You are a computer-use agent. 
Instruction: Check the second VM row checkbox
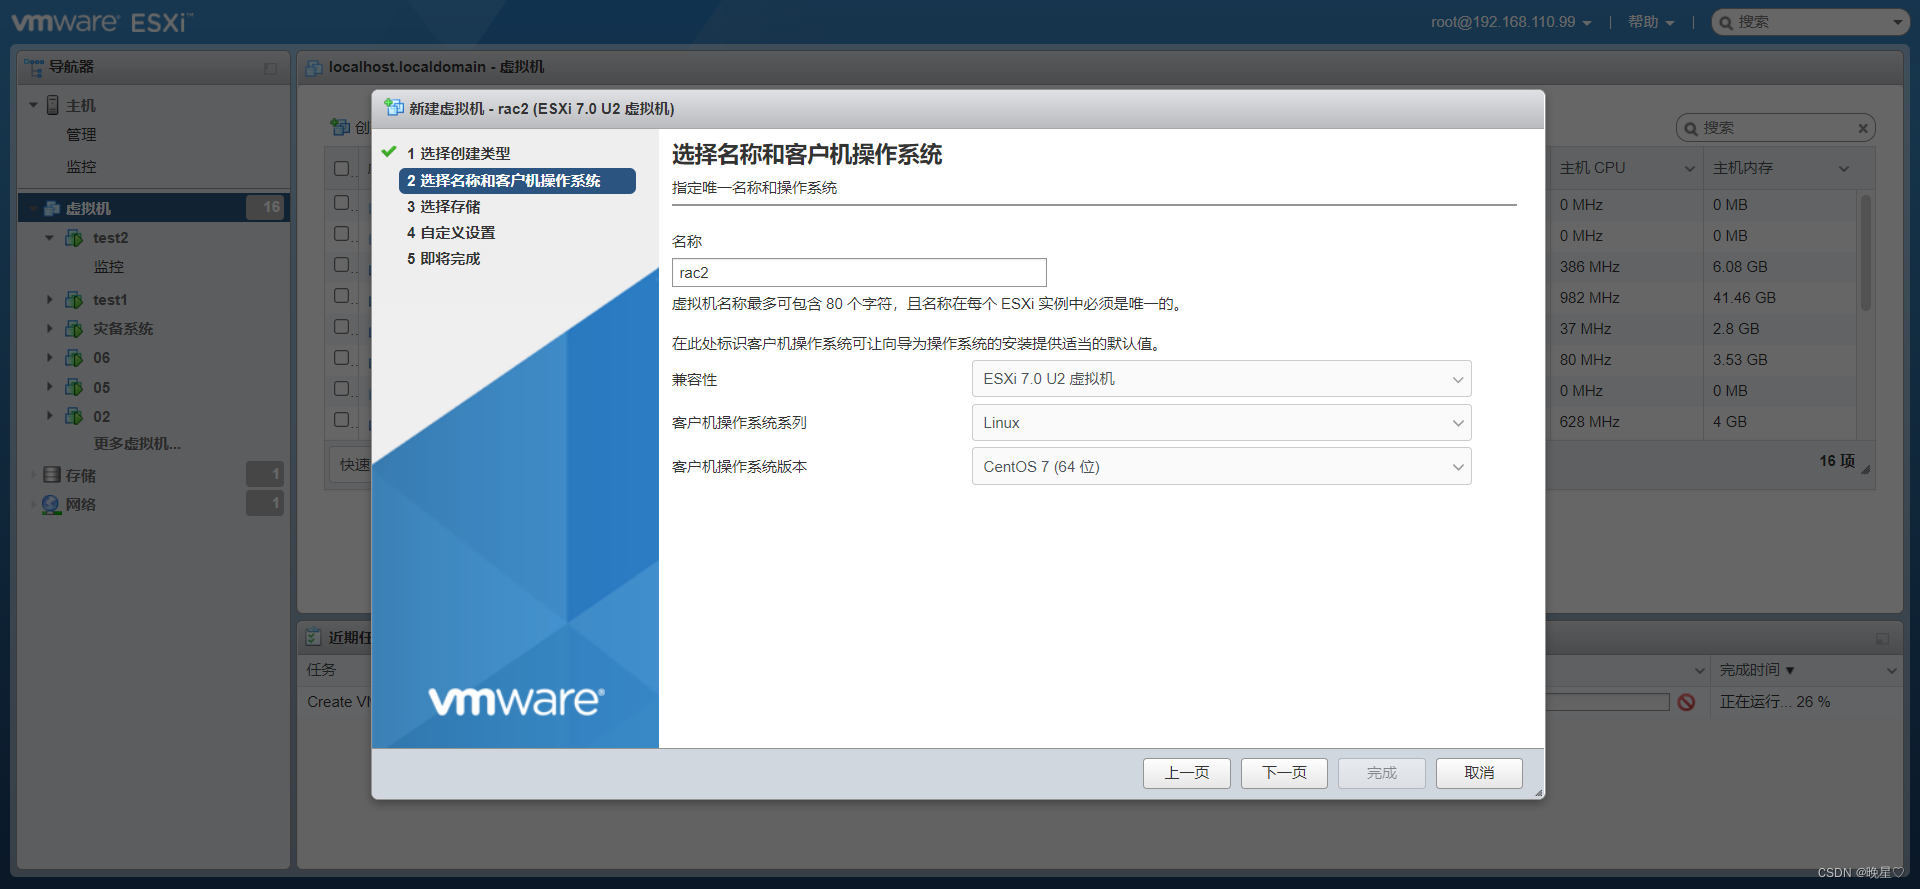(342, 234)
